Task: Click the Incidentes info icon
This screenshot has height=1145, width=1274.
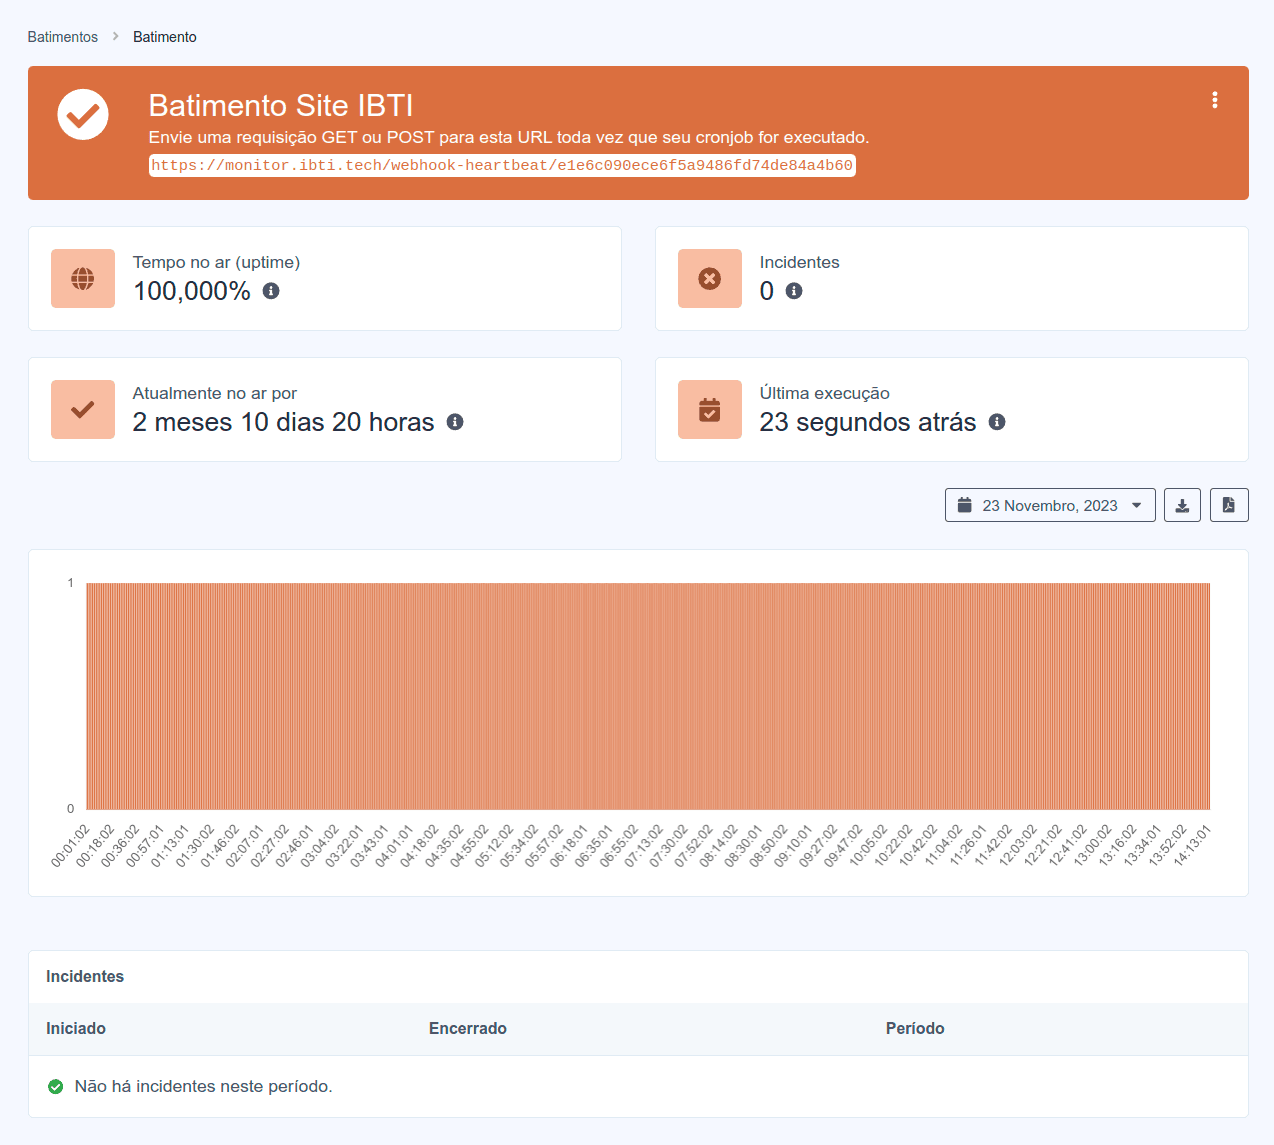Action: 794,291
